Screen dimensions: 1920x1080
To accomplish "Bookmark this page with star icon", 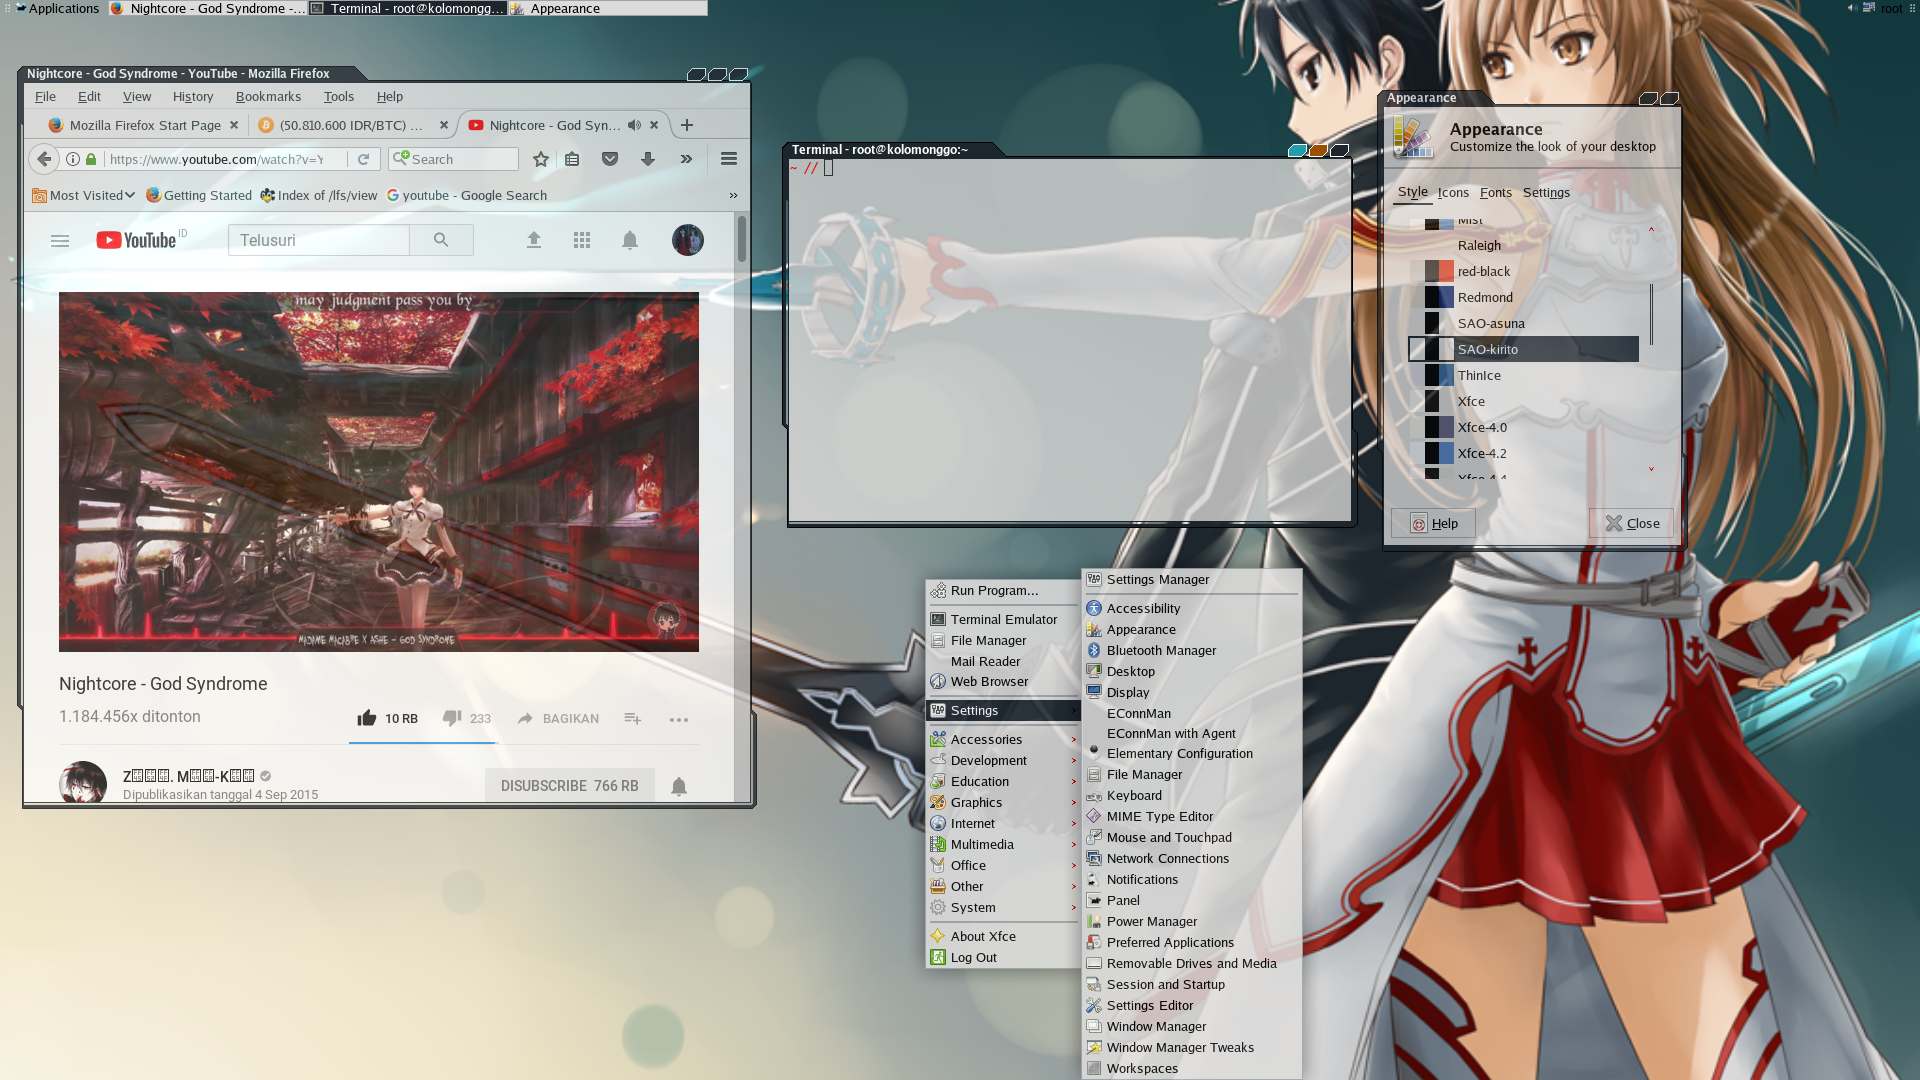I will coord(541,159).
